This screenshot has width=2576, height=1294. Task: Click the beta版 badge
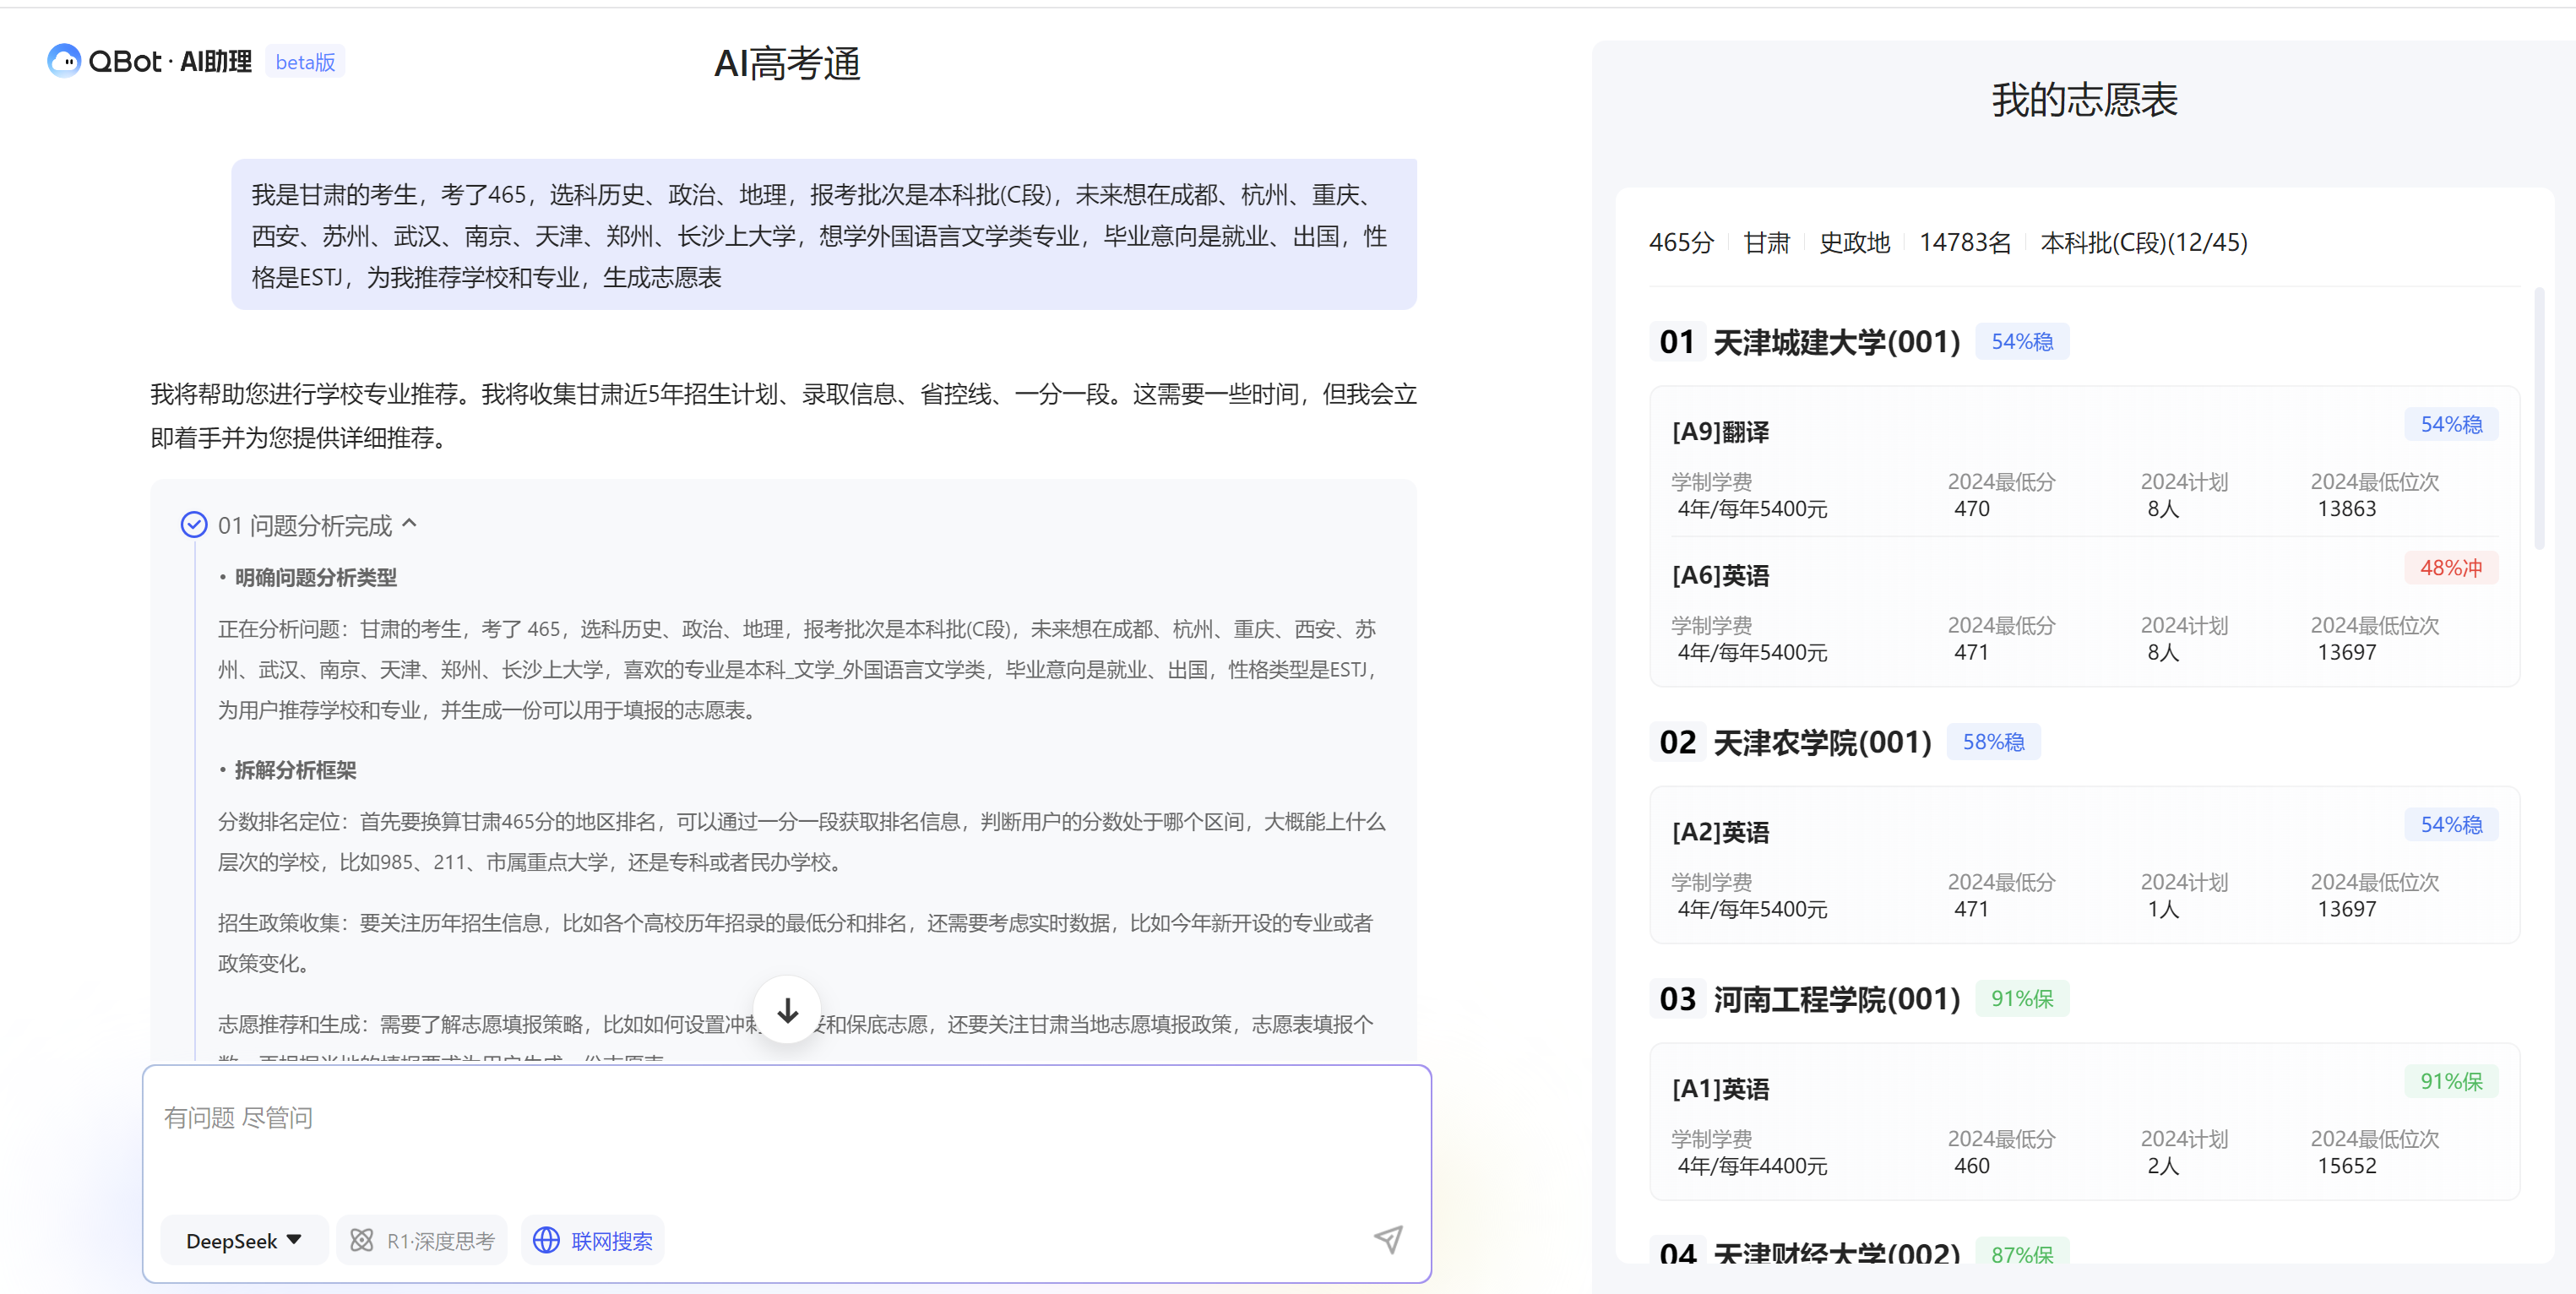(x=305, y=62)
